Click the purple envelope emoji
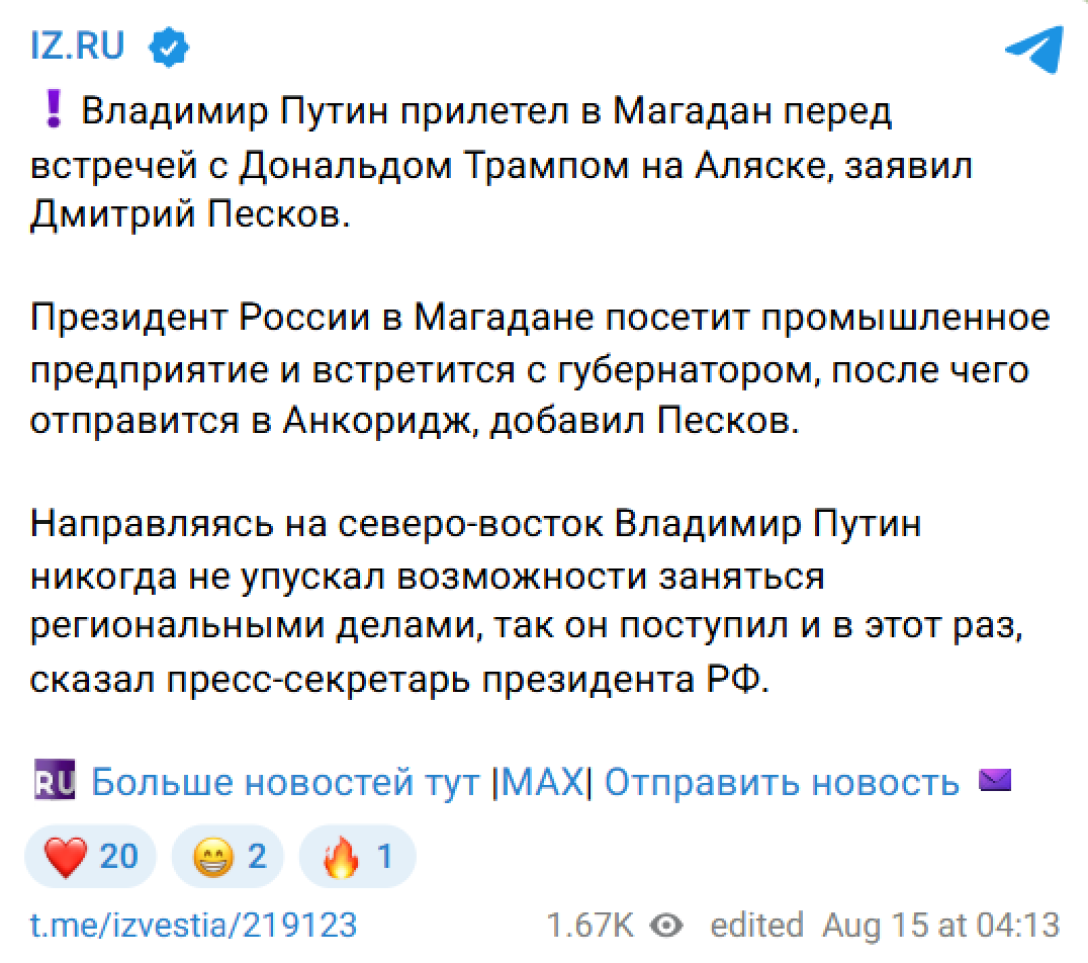The width and height of the screenshot is (1088, 963). [x=995, y=780]
